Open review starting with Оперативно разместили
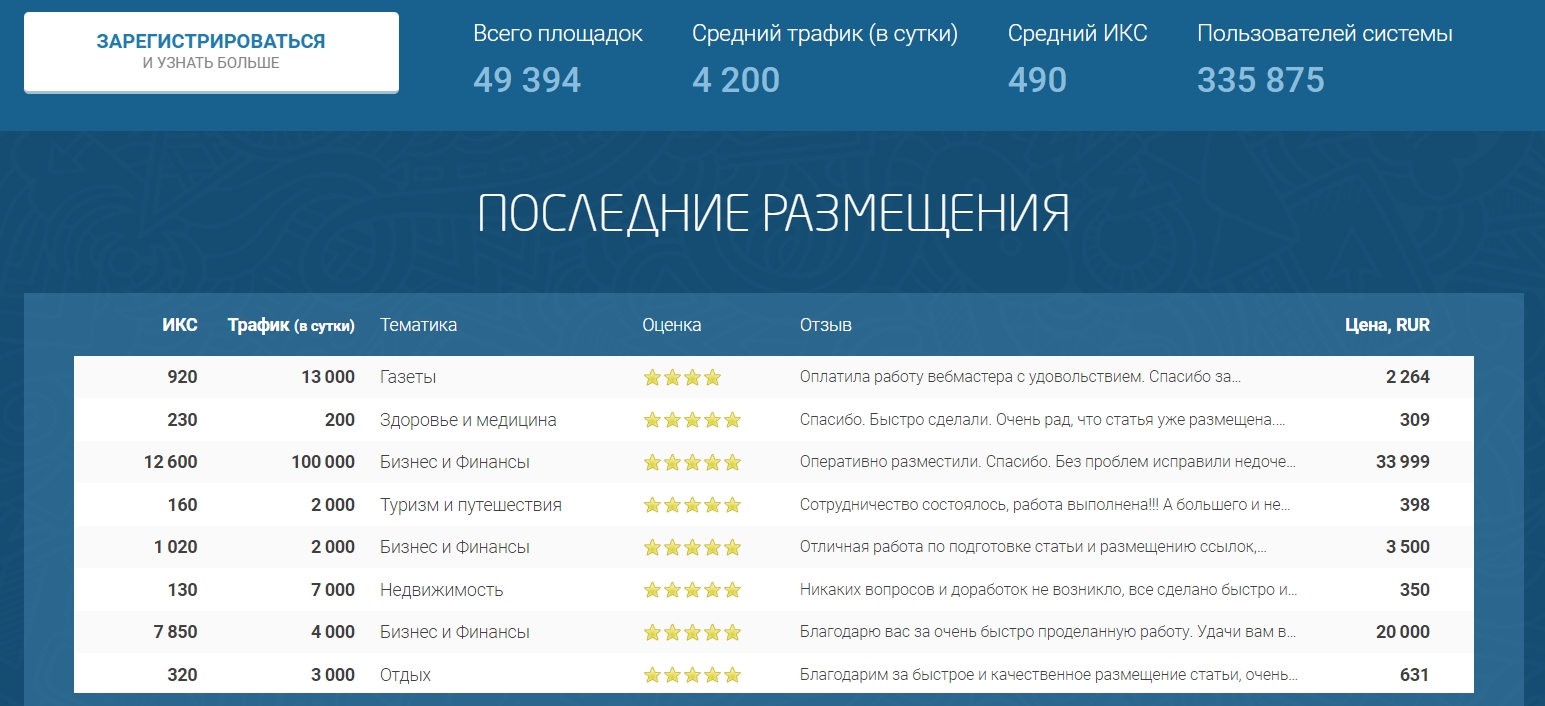The width and height of the screenshot is (1545, 706). [1048, 462]
